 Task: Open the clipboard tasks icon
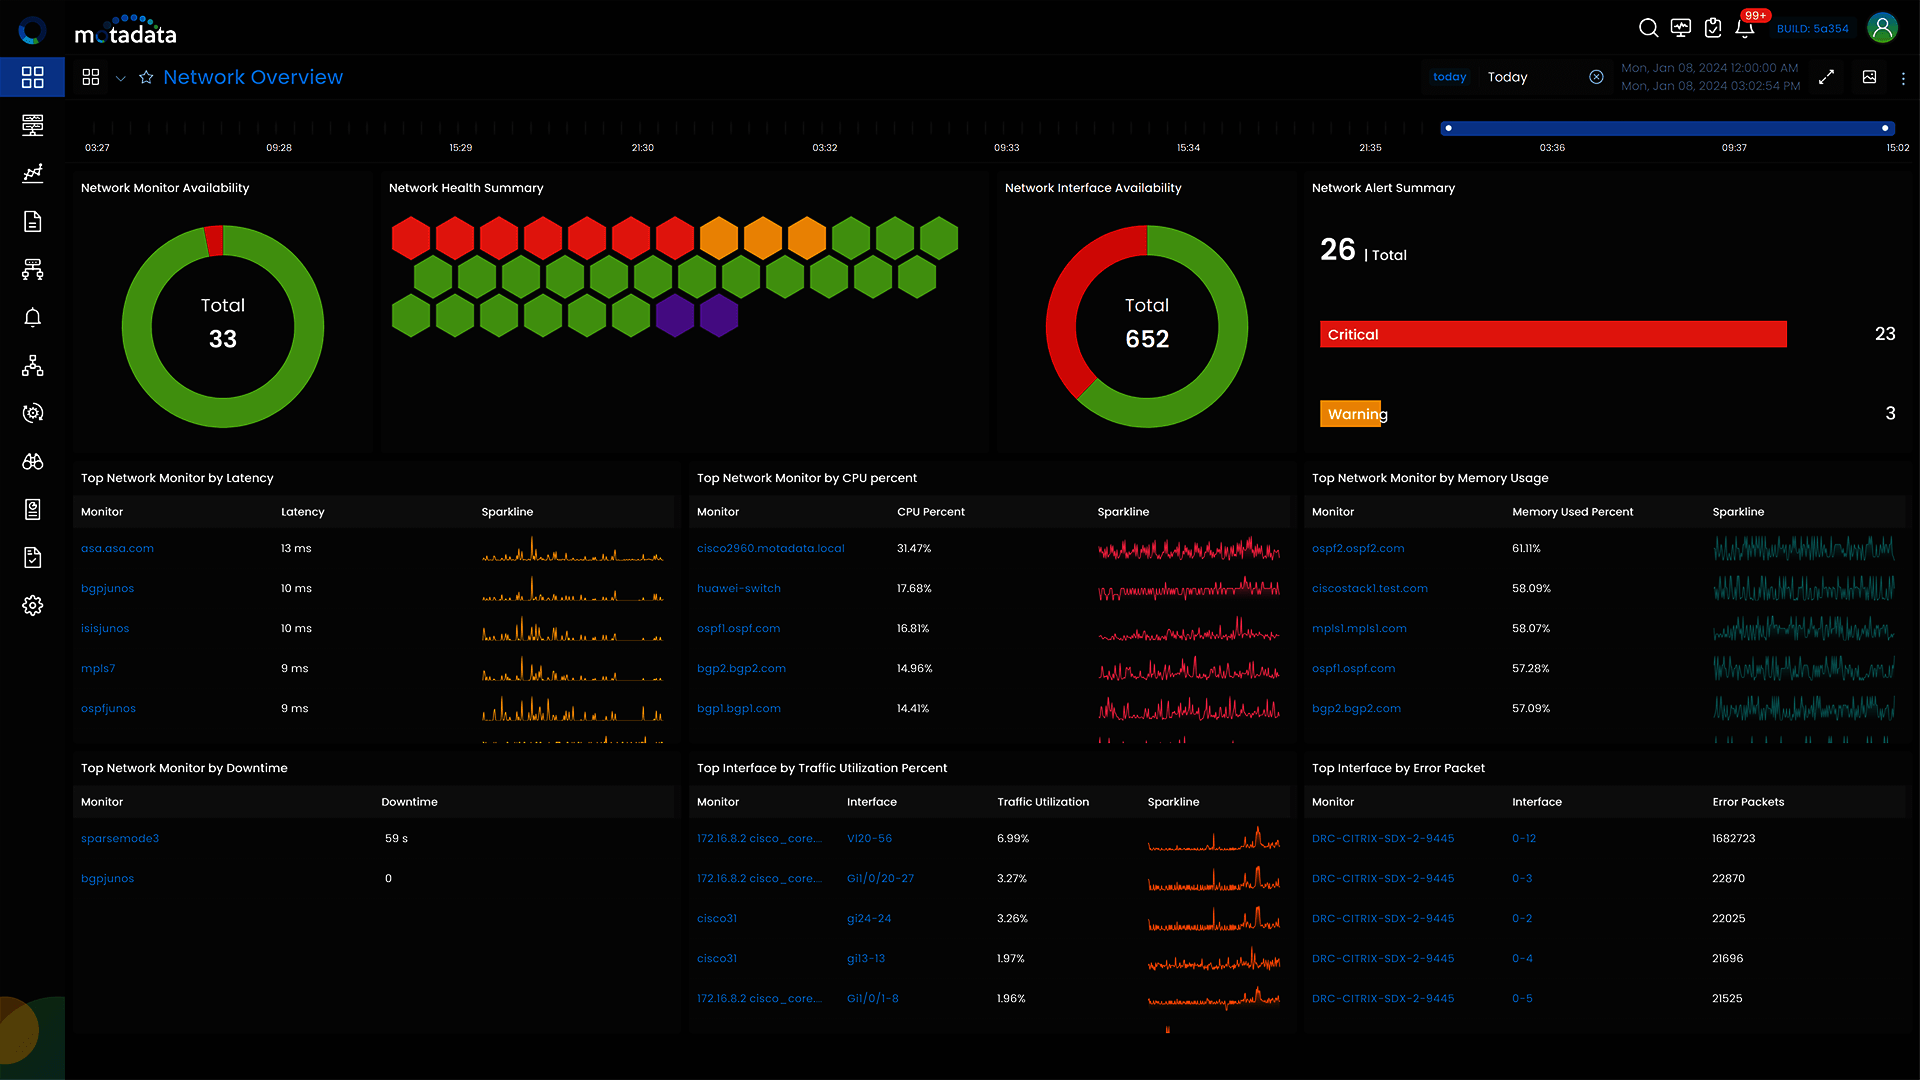click(1713, 28)
